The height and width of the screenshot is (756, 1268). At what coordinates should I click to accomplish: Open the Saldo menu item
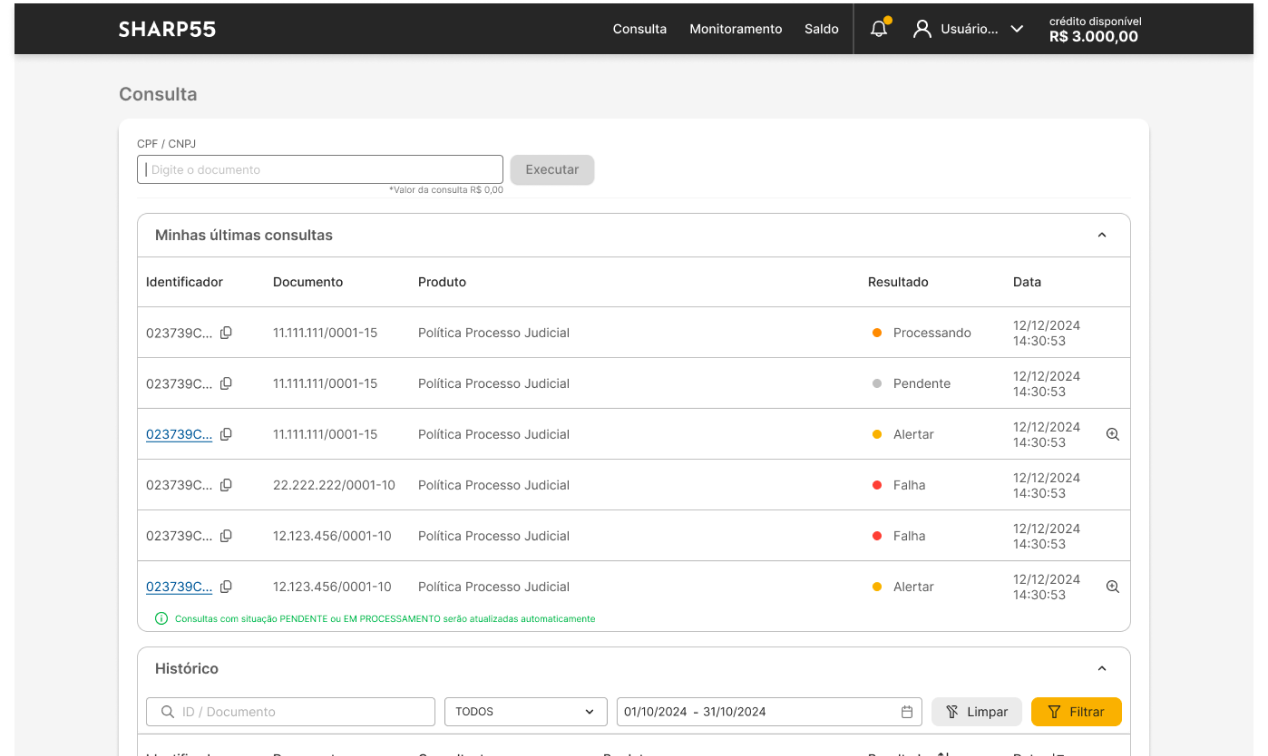coord(821,29)
